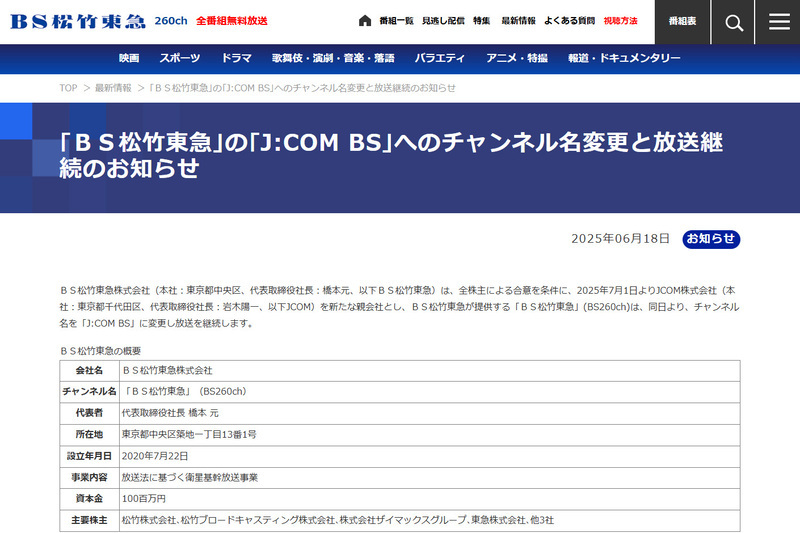Select the ドラマ category tab
The width and height of the screenshot is (800, 533).
(x=236, y=58)
